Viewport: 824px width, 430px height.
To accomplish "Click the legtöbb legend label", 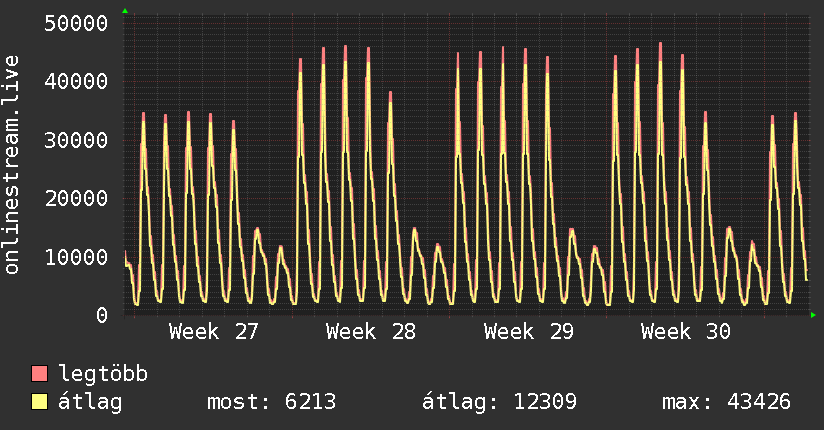I will 103,373.
